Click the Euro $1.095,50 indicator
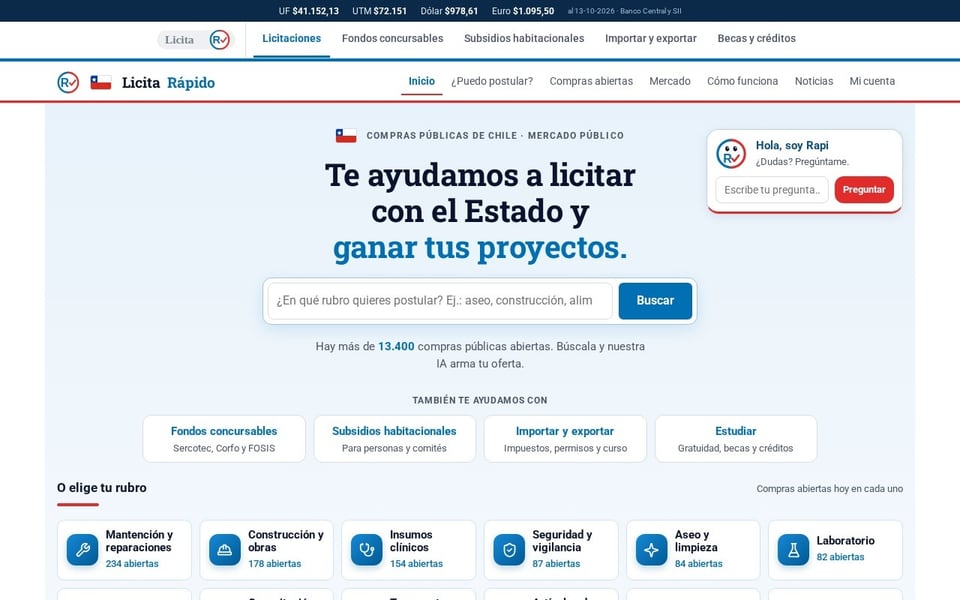 pyautogui.click(x=523, y=11)
